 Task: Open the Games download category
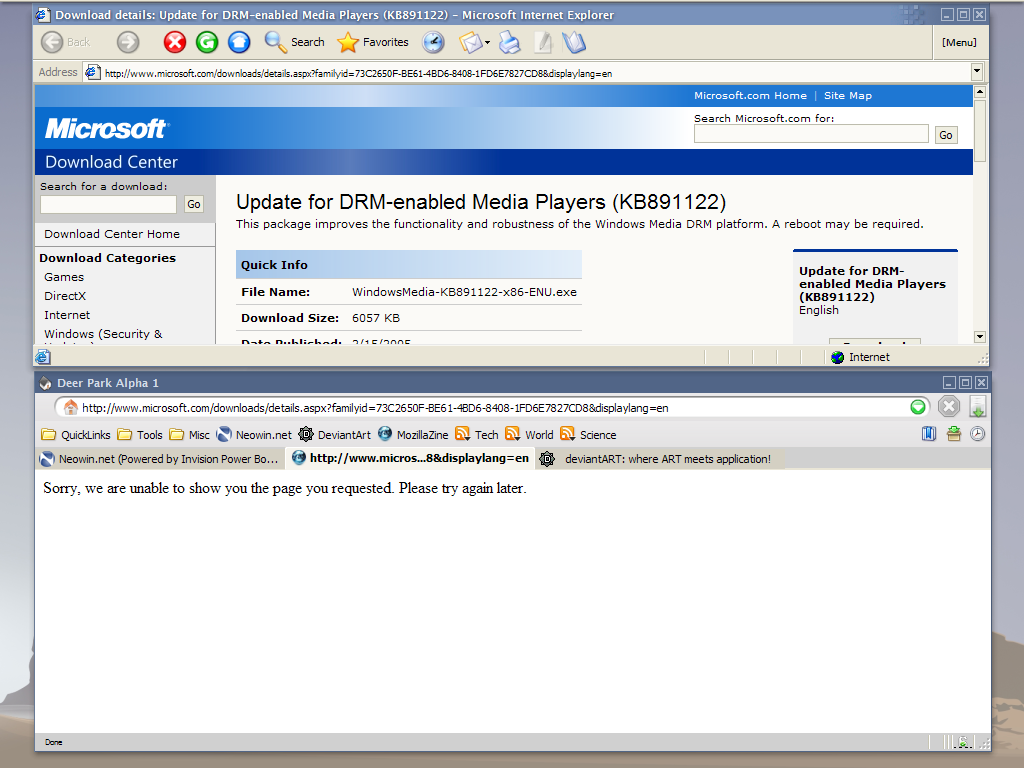[x=64, y=277]
